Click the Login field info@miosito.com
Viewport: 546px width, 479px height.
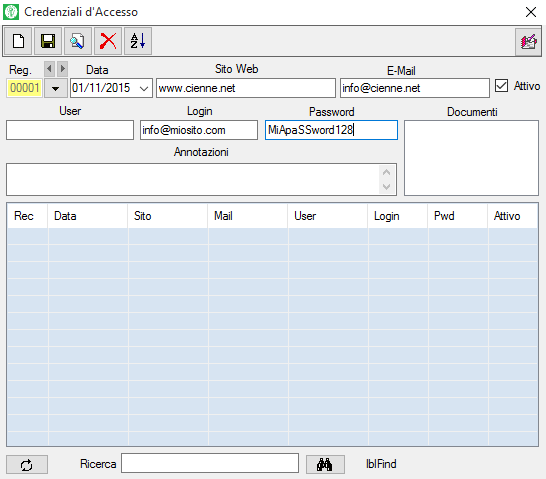198,130
